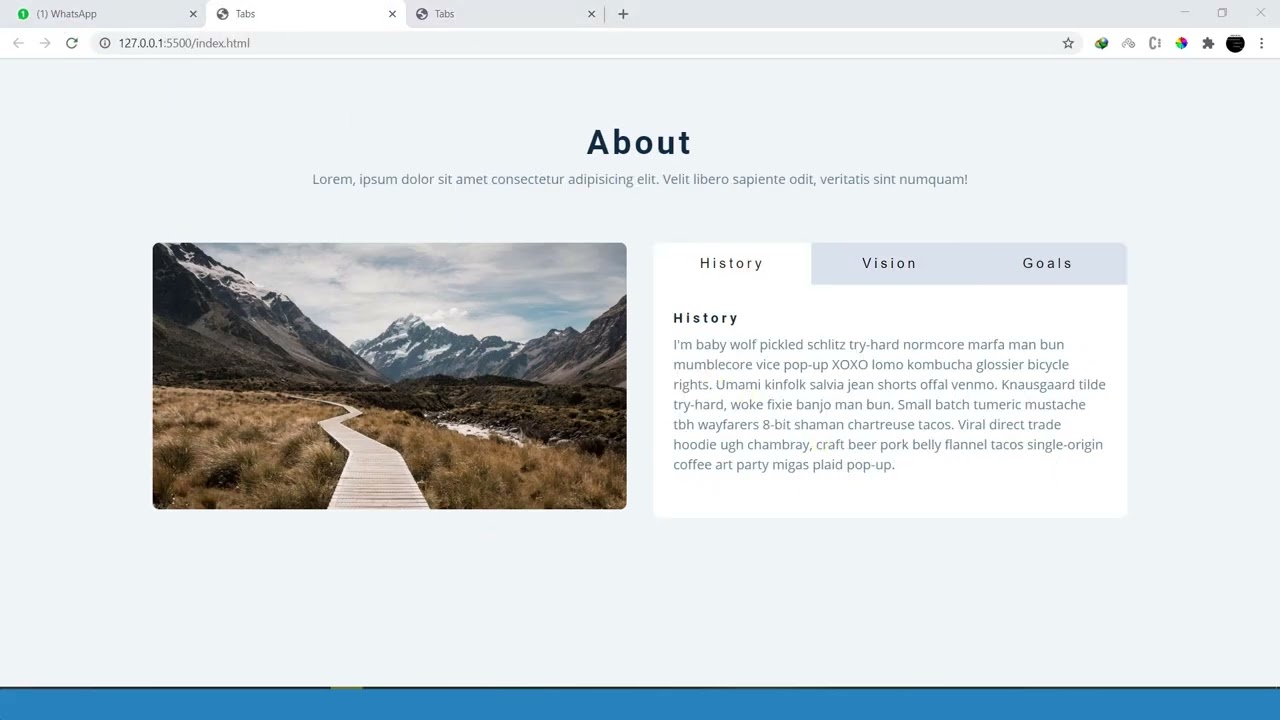Screen dimensions: 1280x720
Task: Minimize the browser window
Action: [x=1185, y=13]
